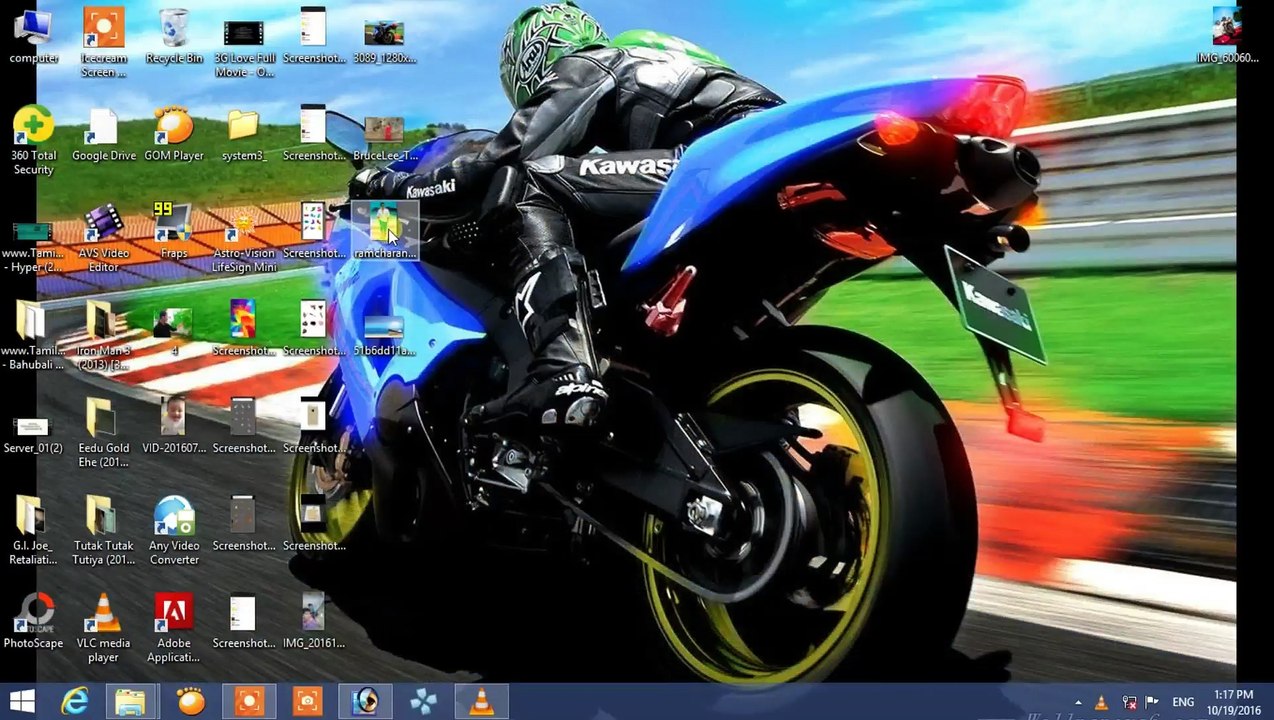Image resolution: width=1274 pixels, height=720 pixels.
Task: Open the clock showing 1:17 PM
Action: [1232, 702]
